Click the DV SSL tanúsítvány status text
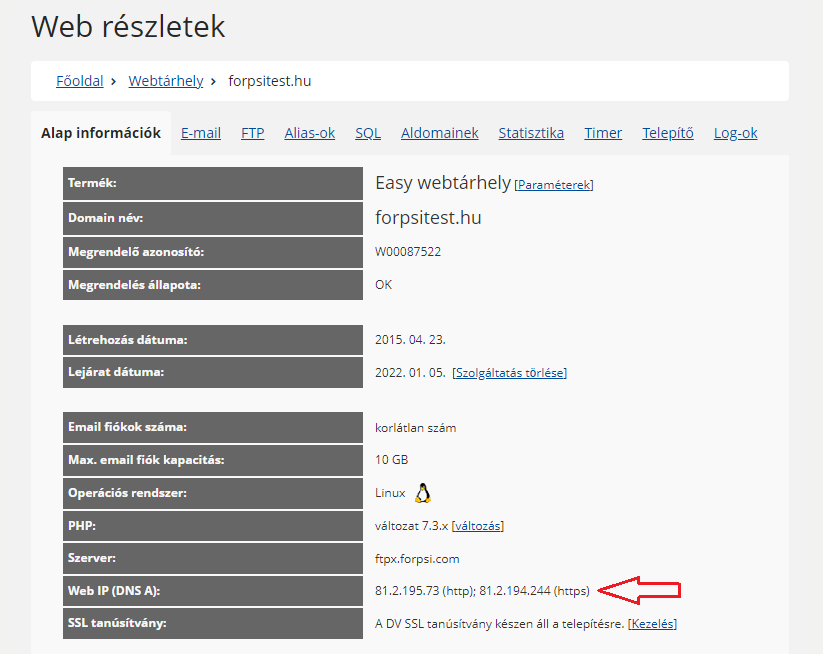The image size is (823, 654). click(500, 624)
